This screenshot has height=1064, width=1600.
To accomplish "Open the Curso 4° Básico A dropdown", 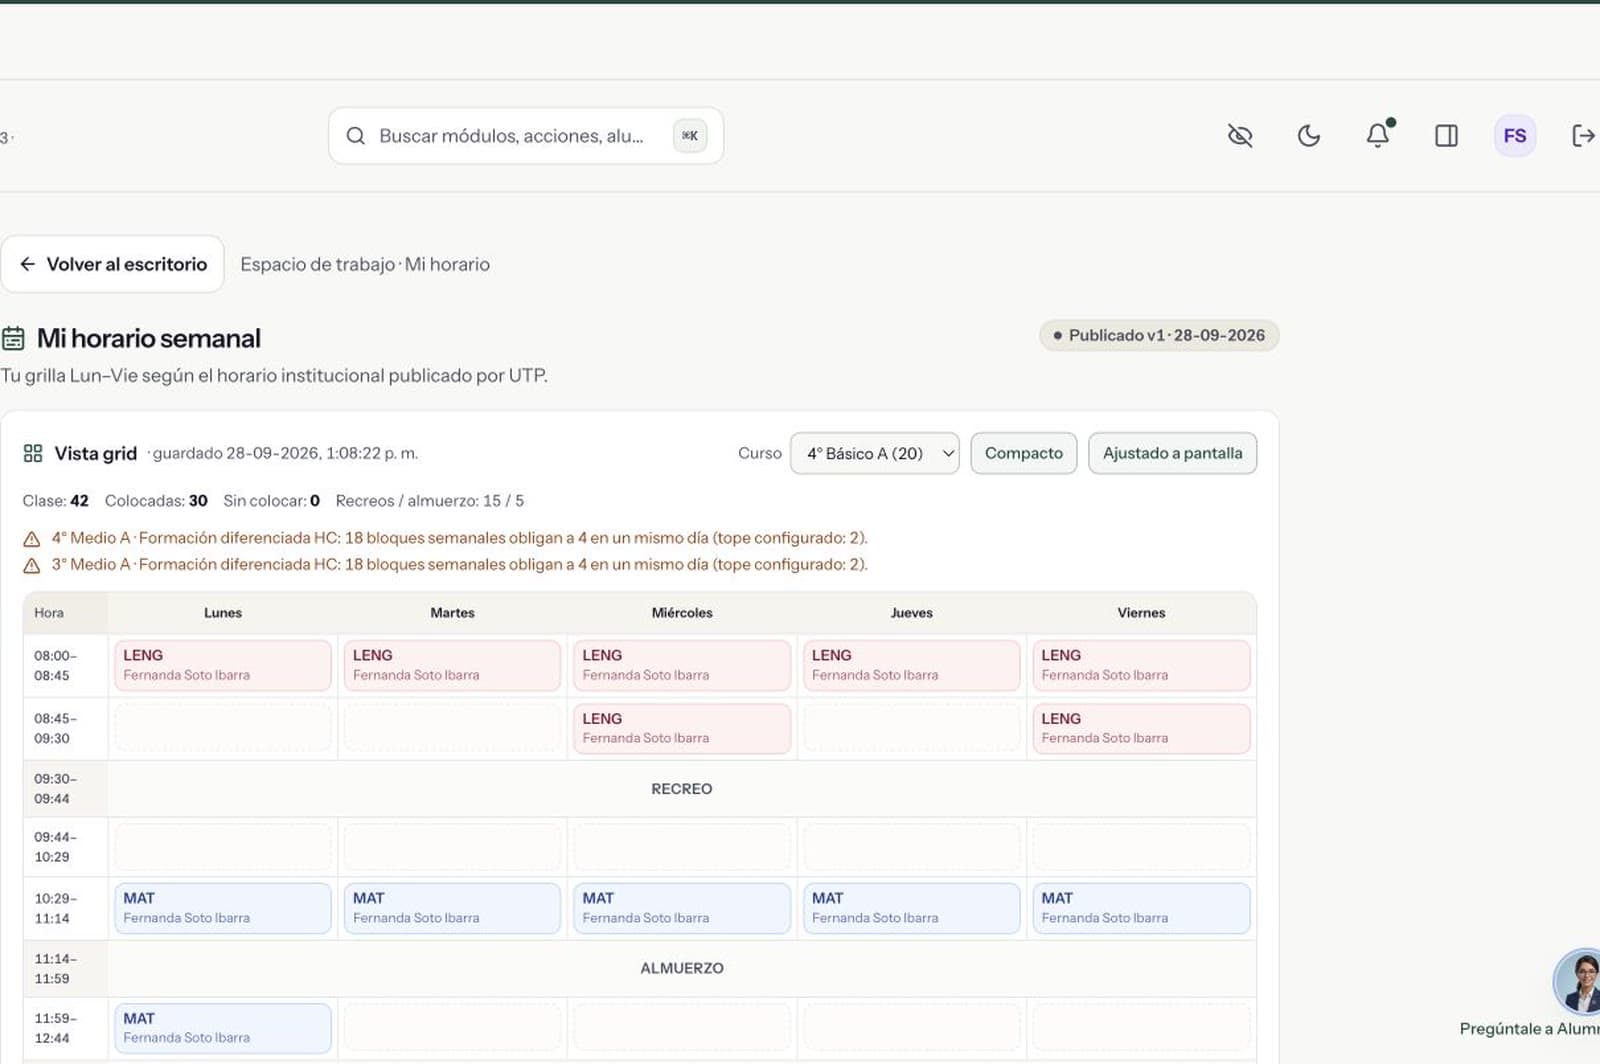I will (875, 453).
